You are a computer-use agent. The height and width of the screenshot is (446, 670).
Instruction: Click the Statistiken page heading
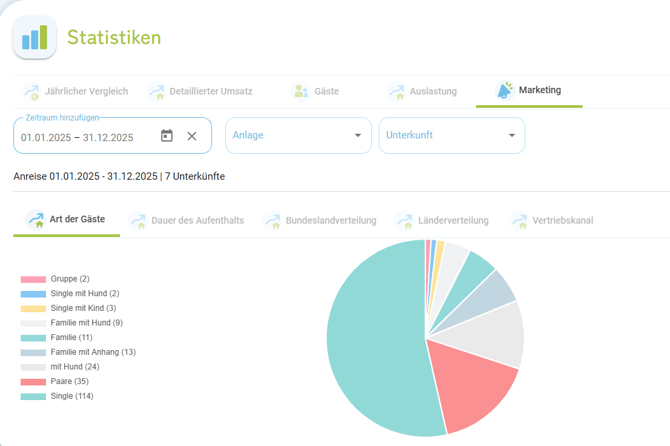tap(114, 38)
